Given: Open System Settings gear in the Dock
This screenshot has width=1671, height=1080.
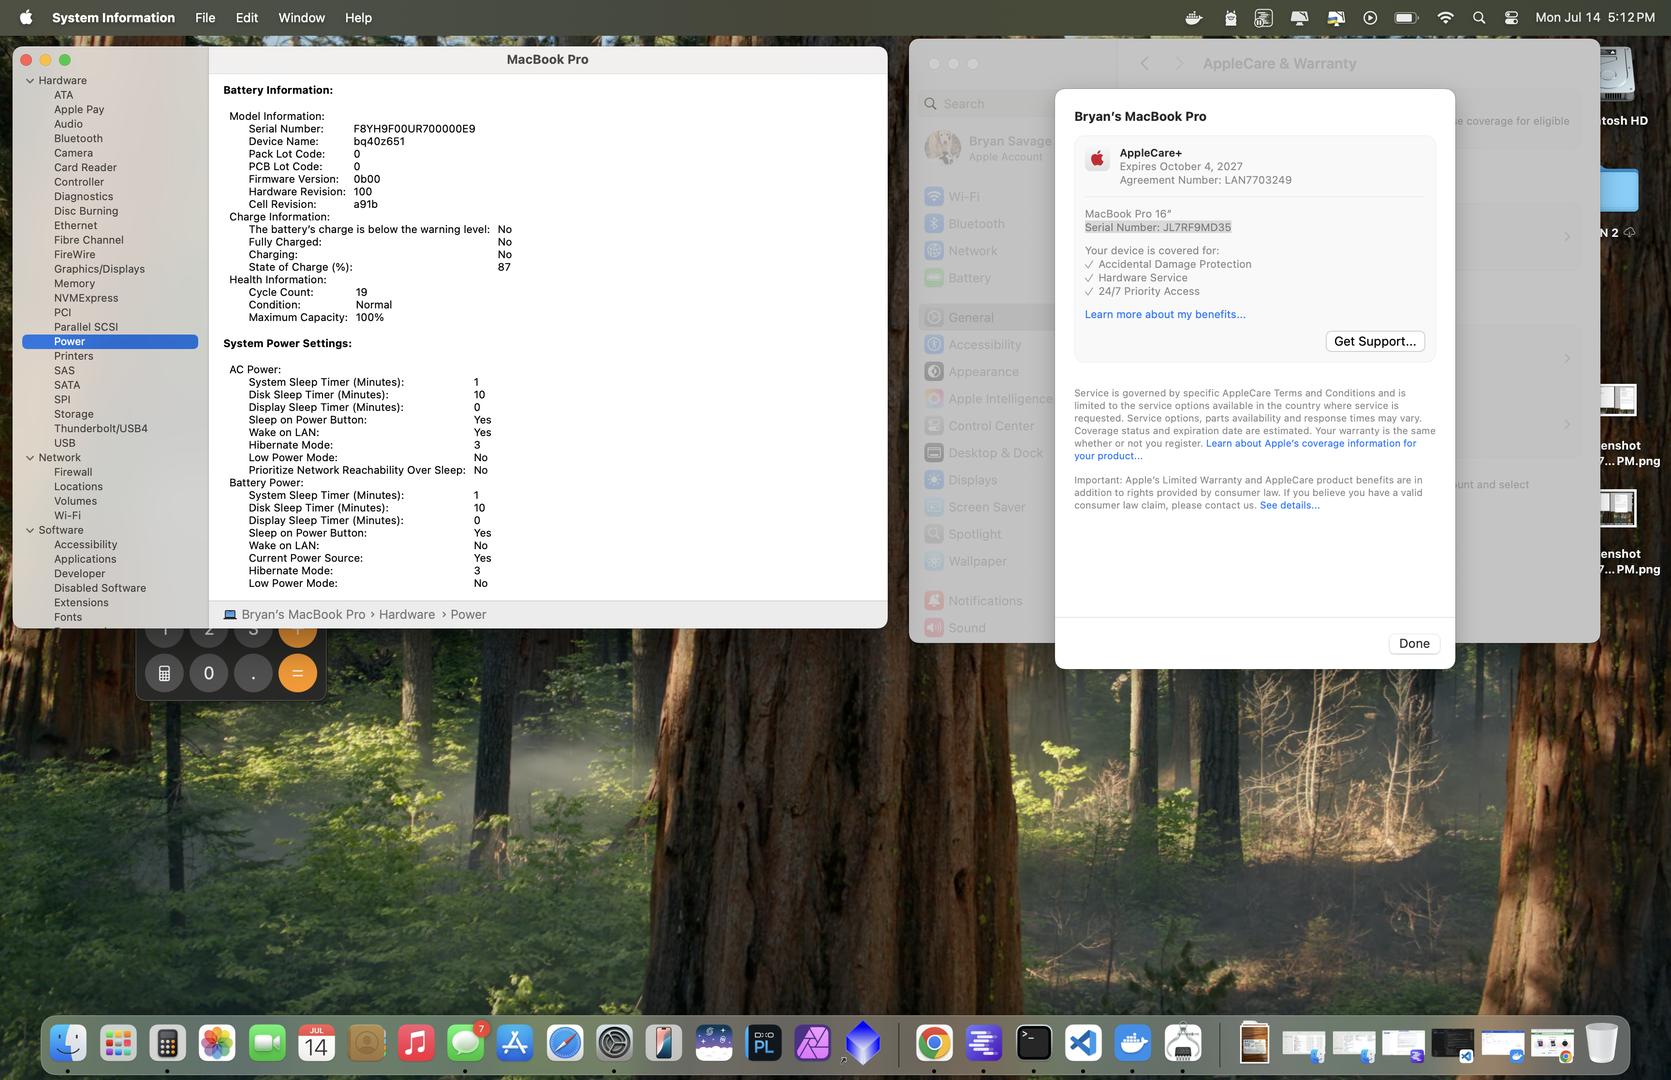Looking at the screenshot, I should click(614, 1044).
